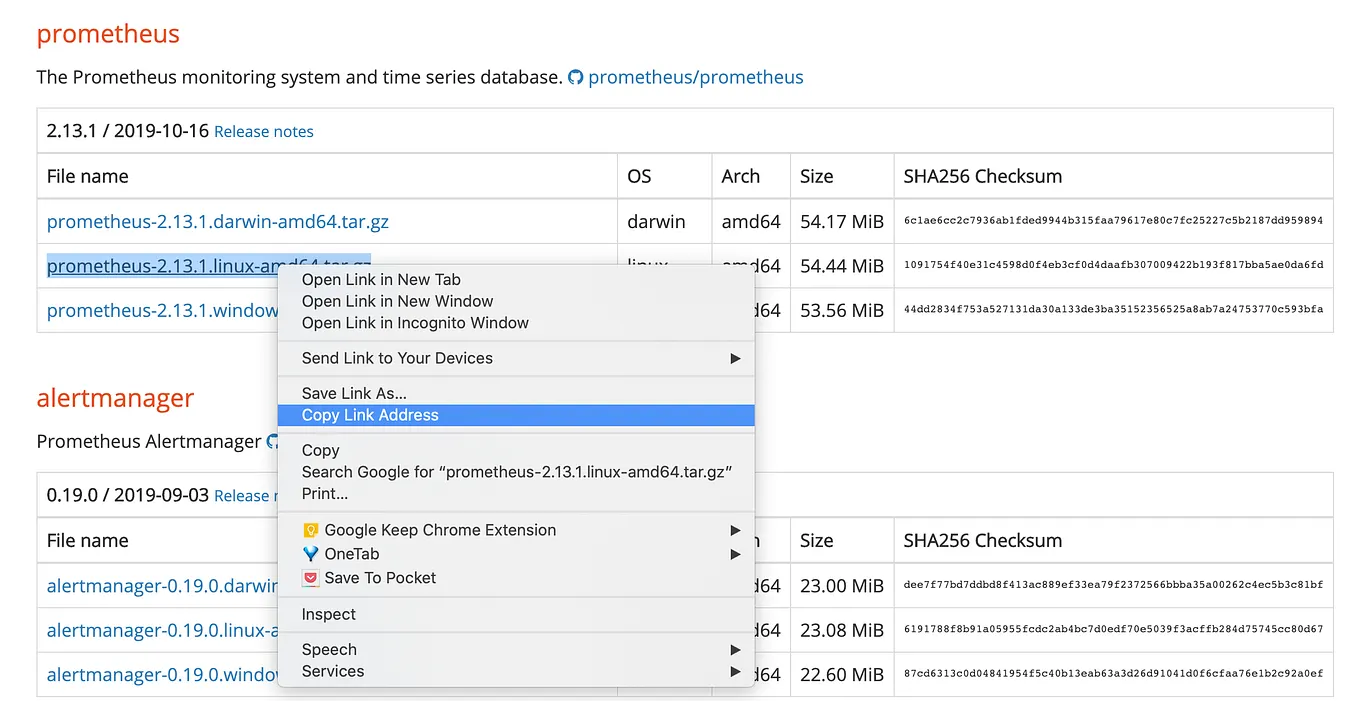Click the alertmanager darwin download link

tap(161, 586)
